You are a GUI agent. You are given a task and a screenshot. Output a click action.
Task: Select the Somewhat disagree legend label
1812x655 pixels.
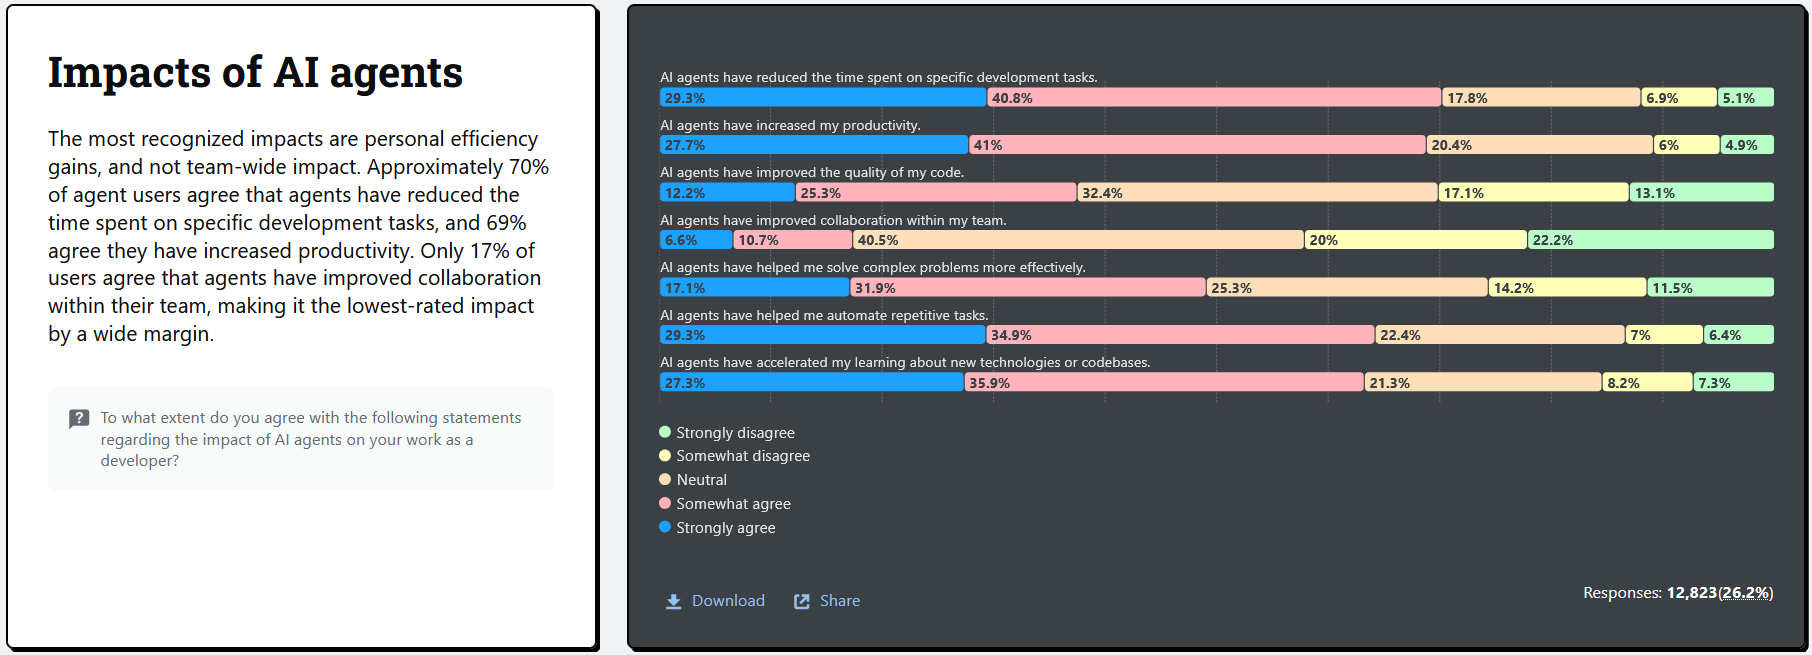tap(742, 455)
